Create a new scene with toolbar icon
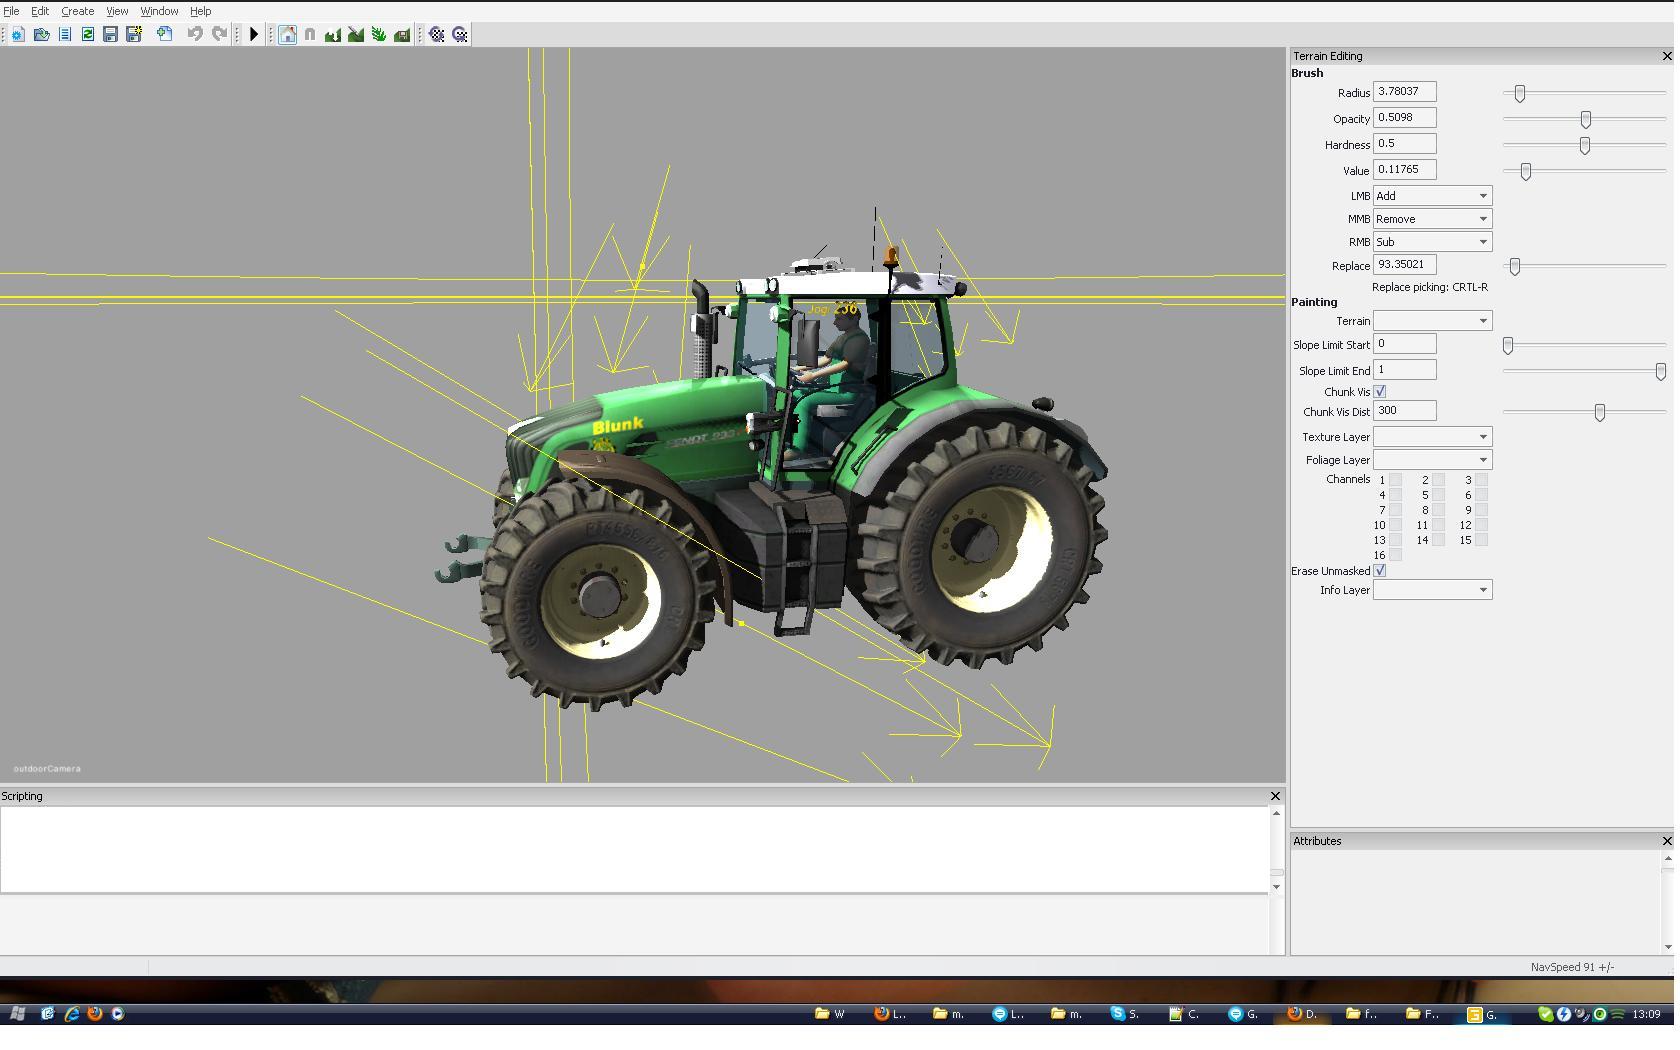 pos(18,34)
